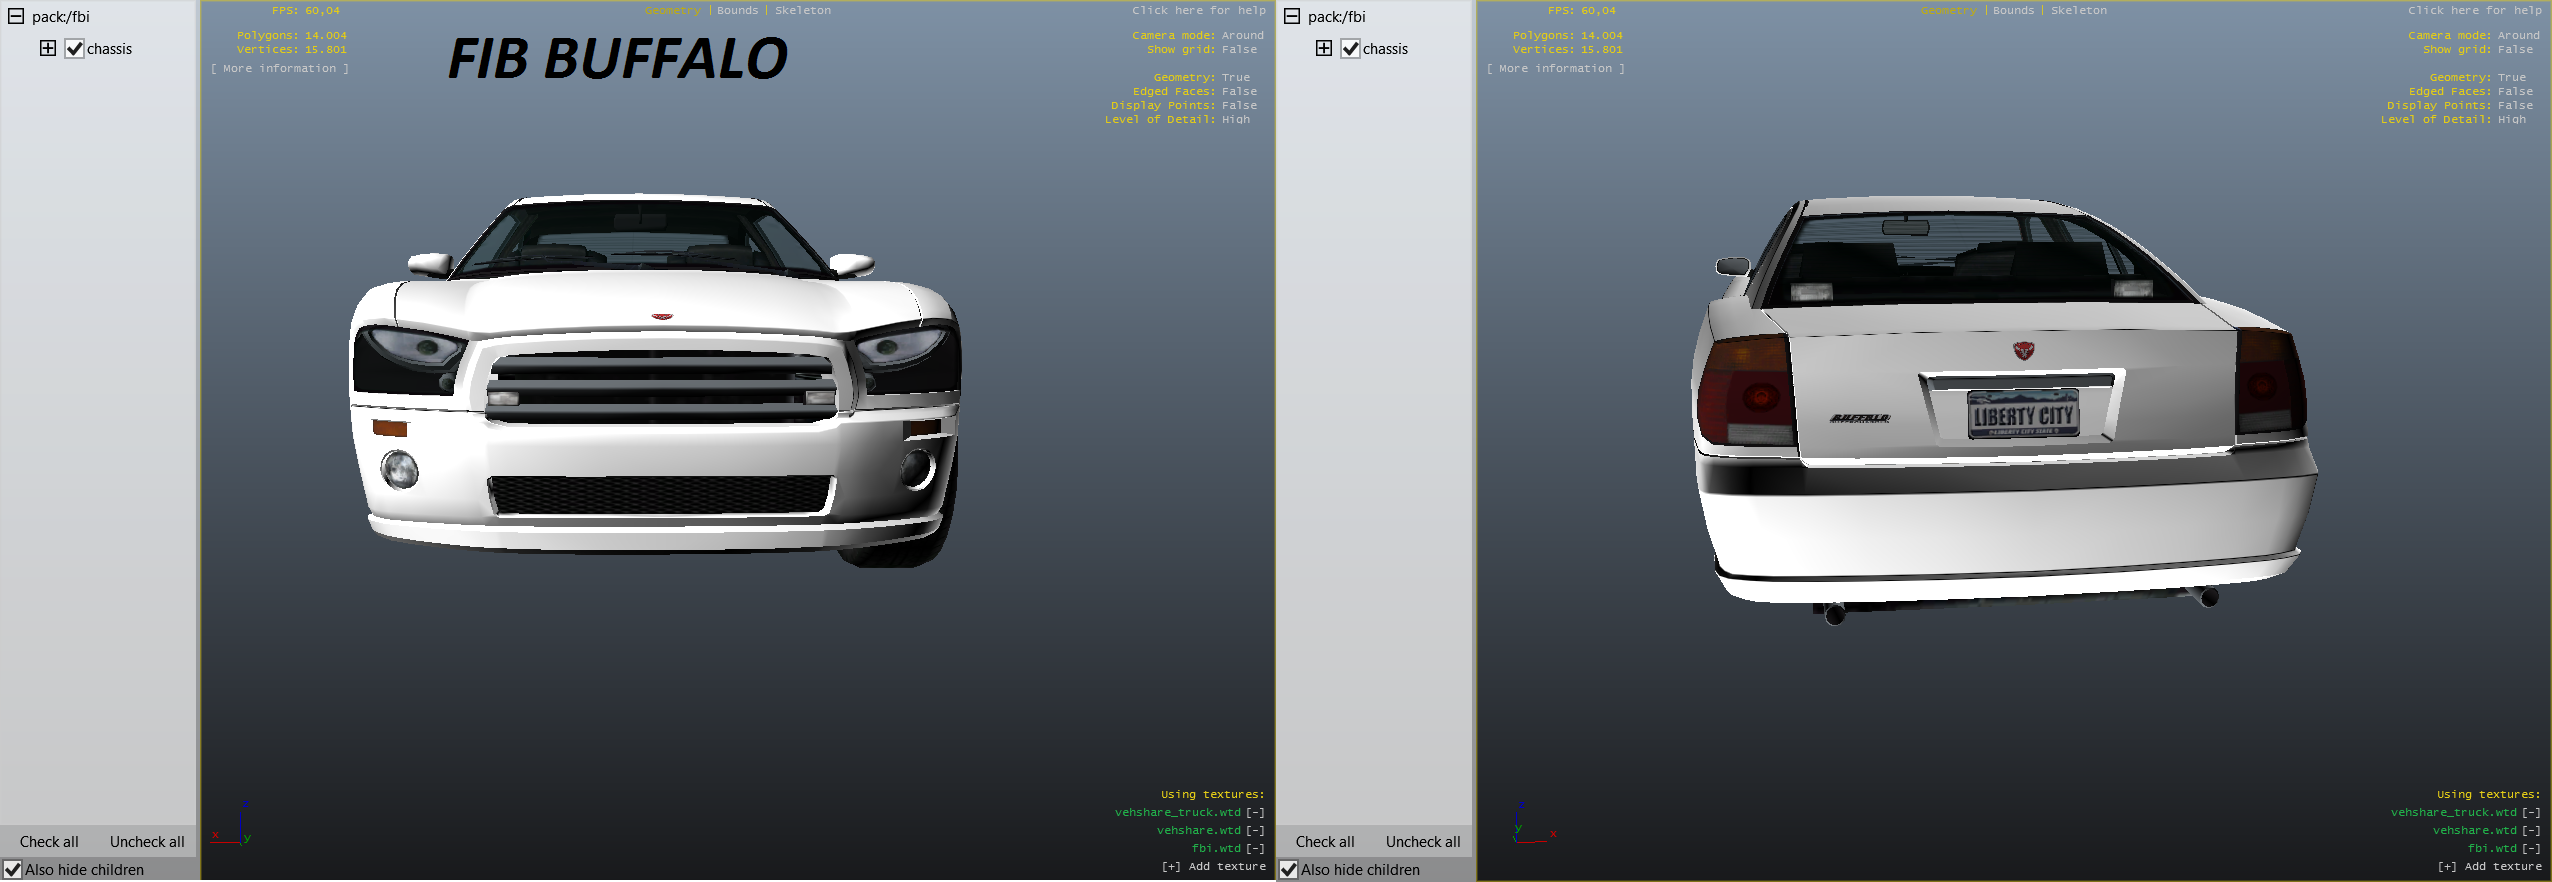Toggle Show grid in right viewer
Screen dimensions: 2552x882
2478,49
